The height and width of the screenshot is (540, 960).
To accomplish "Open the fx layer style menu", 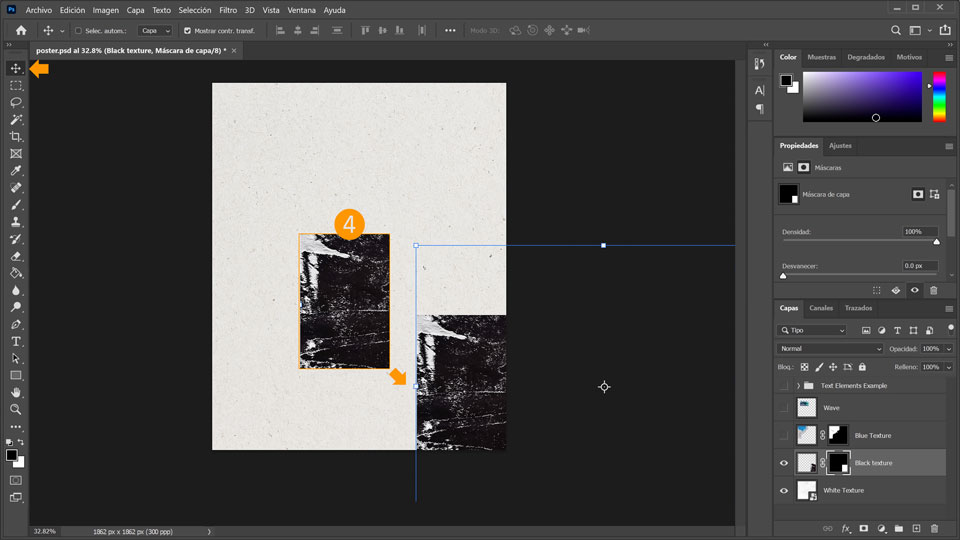I will click(846, 528).
